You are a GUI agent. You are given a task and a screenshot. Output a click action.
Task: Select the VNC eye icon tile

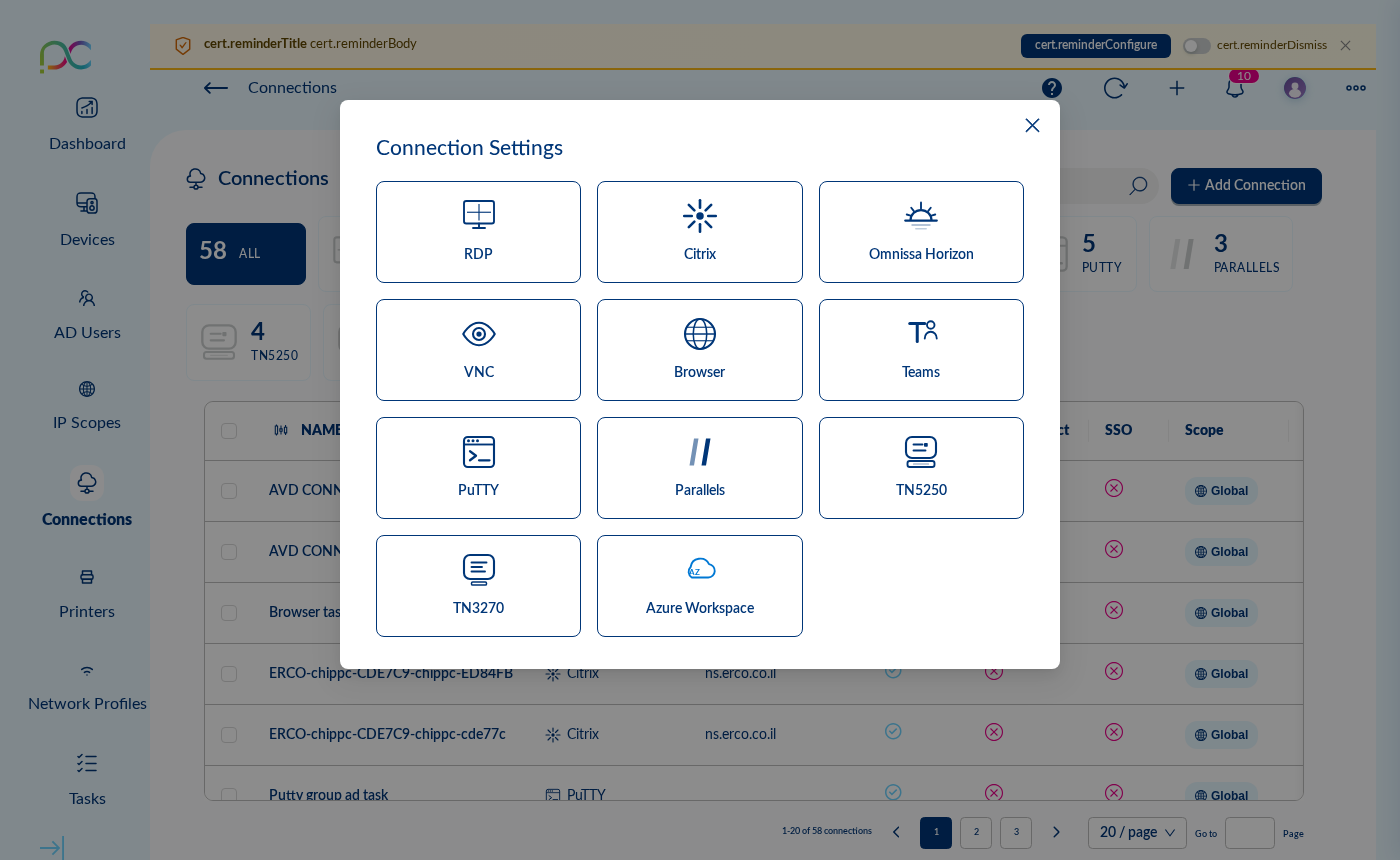point(478,350)
